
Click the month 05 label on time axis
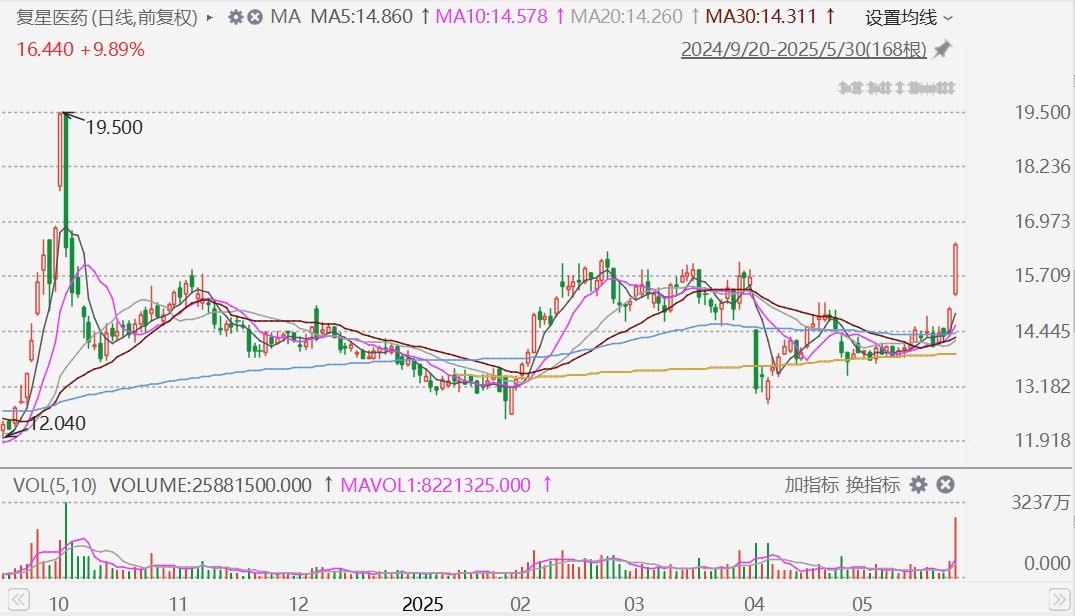(862, 604)
